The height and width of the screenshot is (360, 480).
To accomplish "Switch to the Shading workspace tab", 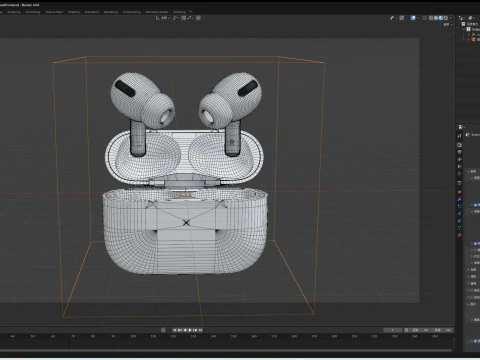I will coord(74,12).
